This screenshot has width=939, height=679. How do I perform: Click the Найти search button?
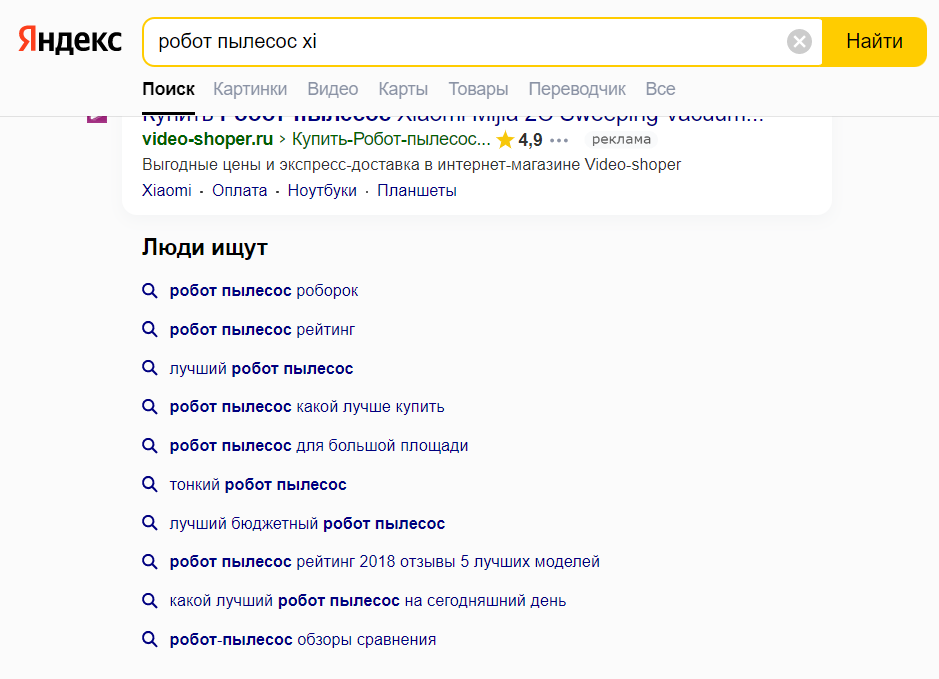[874, 41]
